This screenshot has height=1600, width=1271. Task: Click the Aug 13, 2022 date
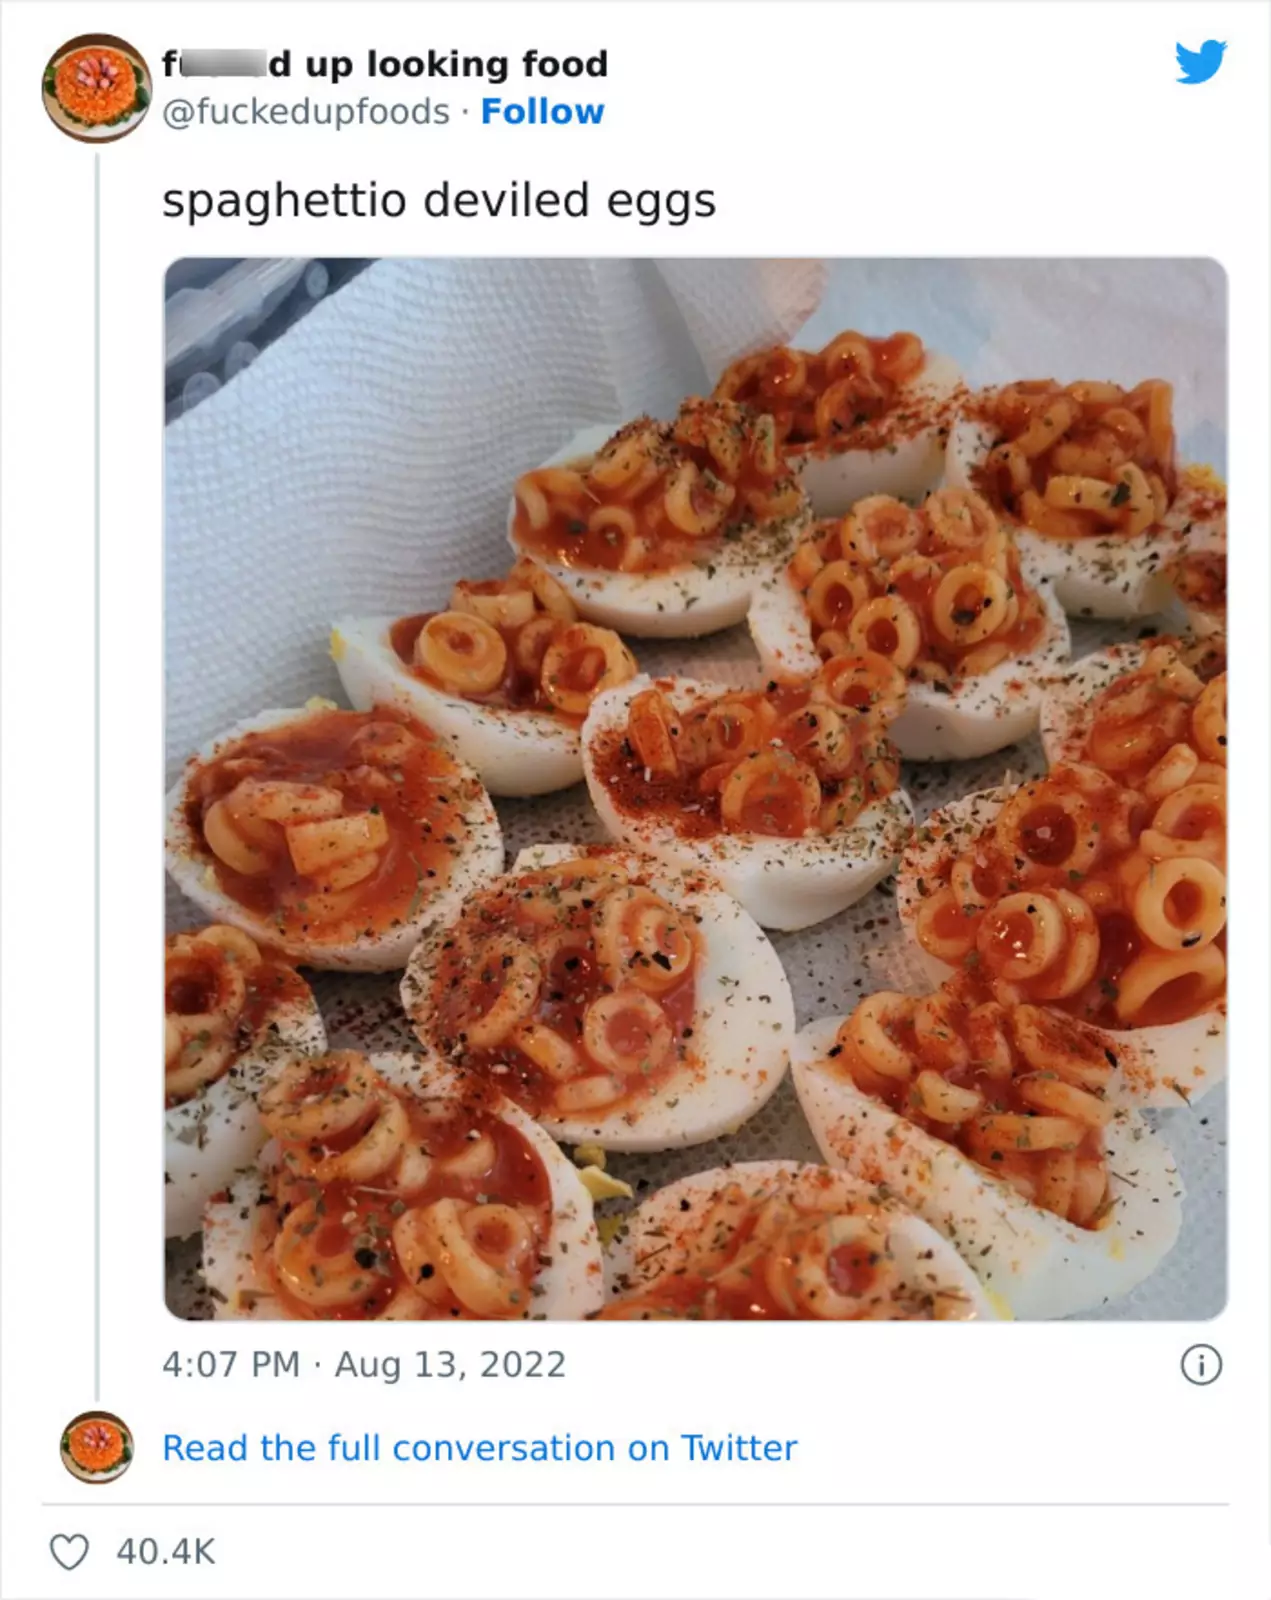click(x=450, y=1364)
